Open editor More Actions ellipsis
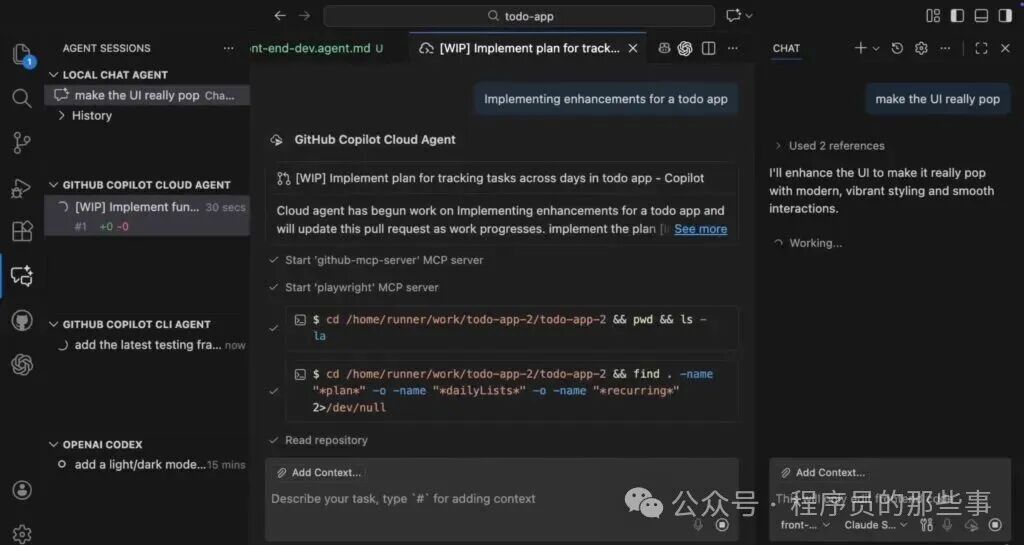This screenshot has width=1024, height=545. pyautogui.click(x=733, y=48)
